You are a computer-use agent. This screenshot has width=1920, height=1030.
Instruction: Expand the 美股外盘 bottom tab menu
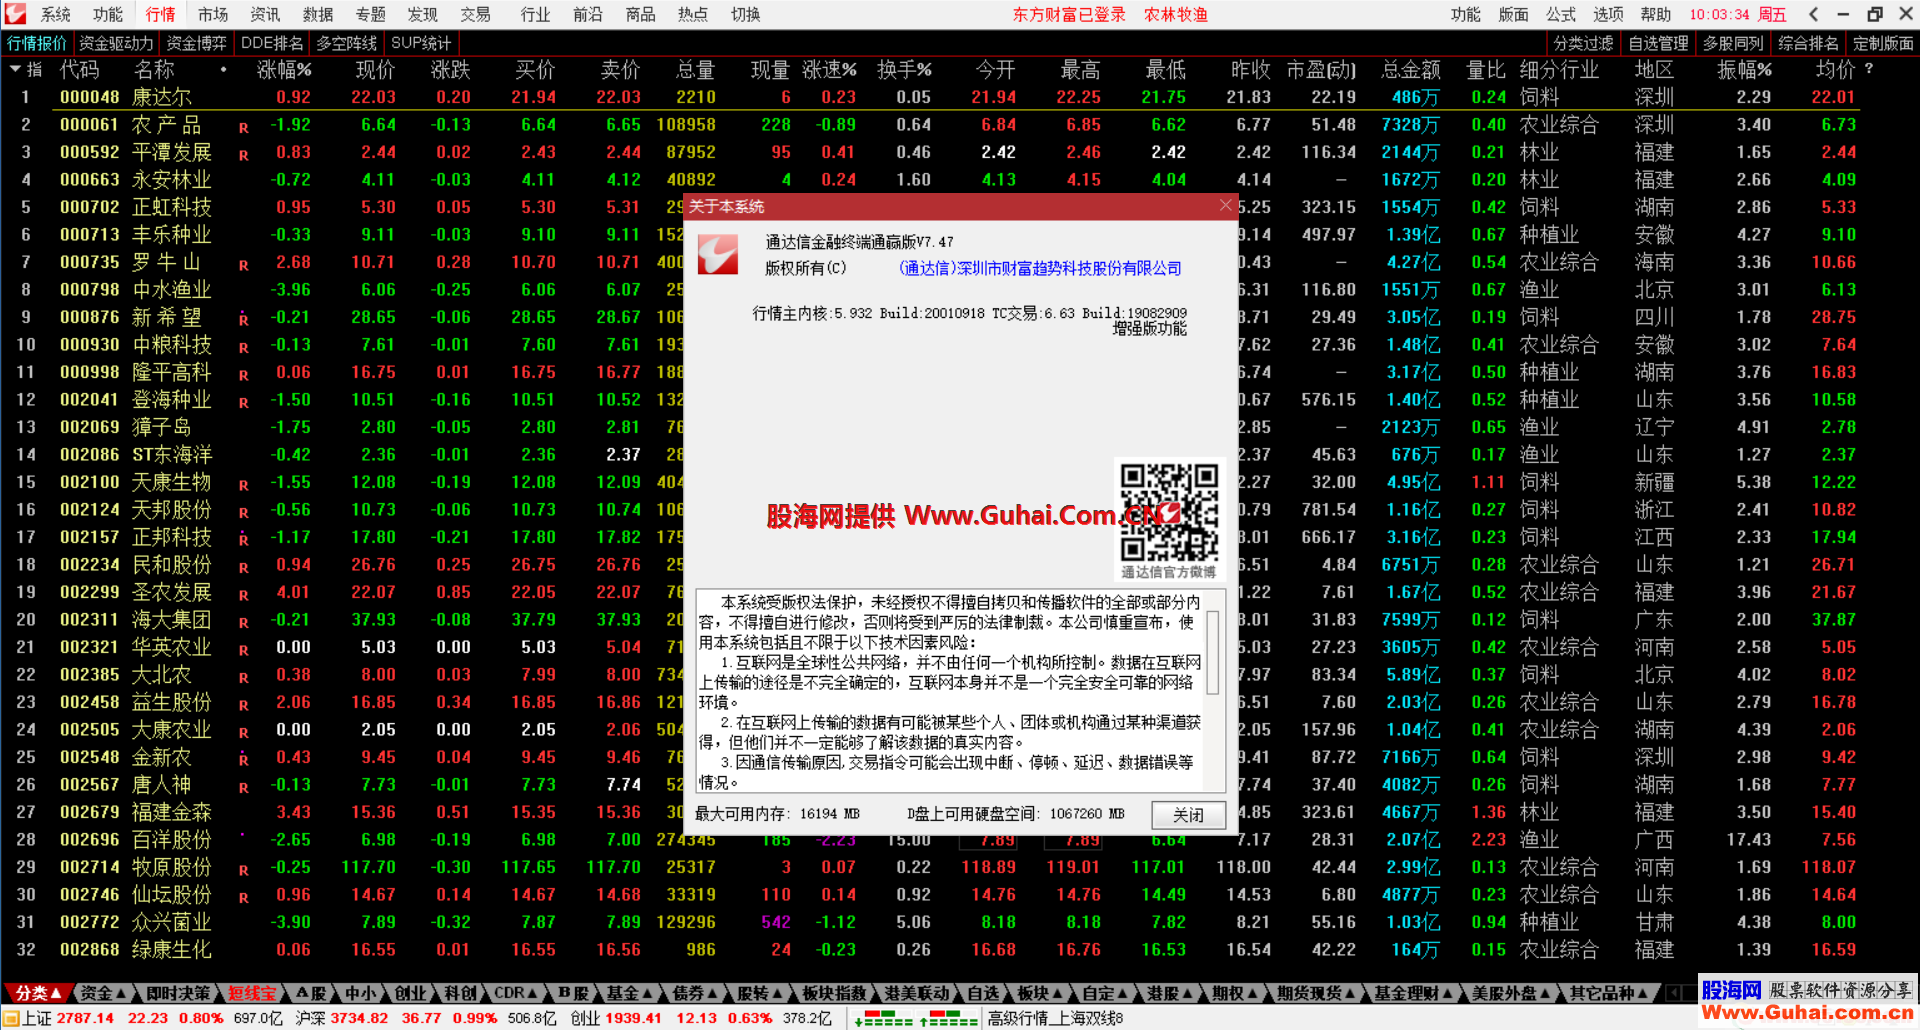[1510, 993]
